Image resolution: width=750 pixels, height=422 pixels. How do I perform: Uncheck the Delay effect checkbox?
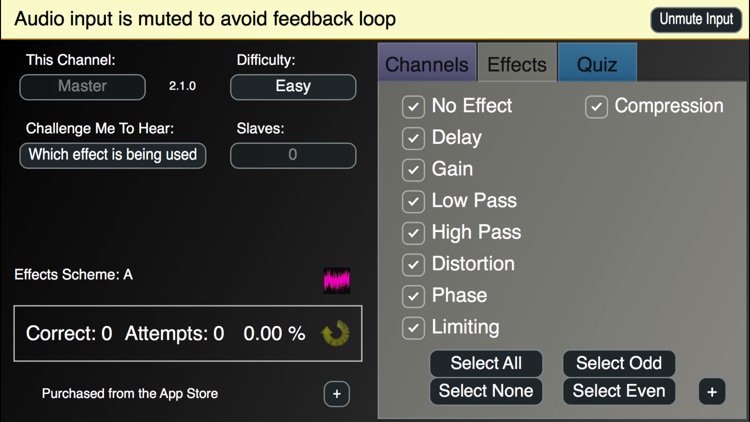(413, 138)
